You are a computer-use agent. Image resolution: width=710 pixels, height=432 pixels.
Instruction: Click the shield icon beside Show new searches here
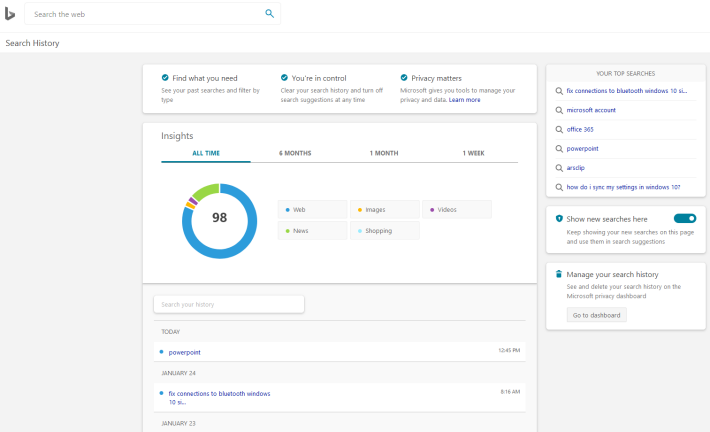559,219
